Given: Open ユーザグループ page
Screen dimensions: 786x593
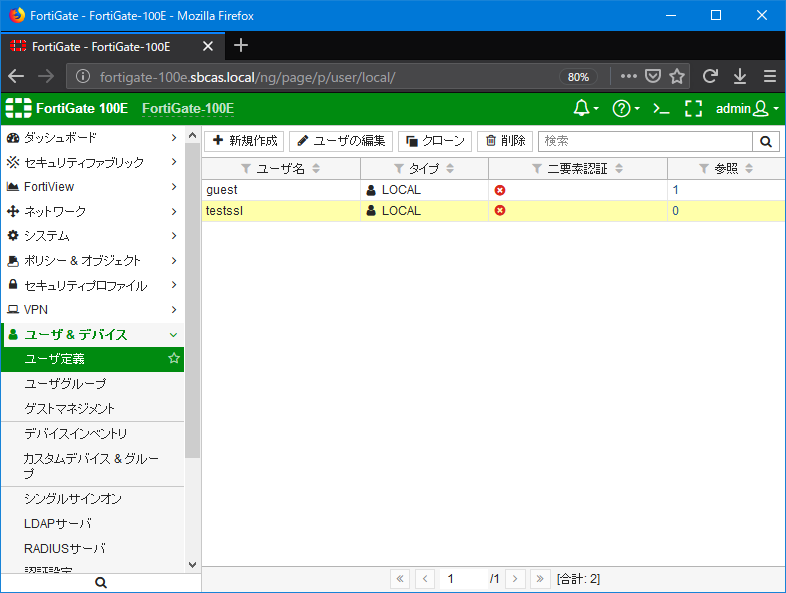Looking at the screenshot, I should pyautogui.click(x=93, y=383).
